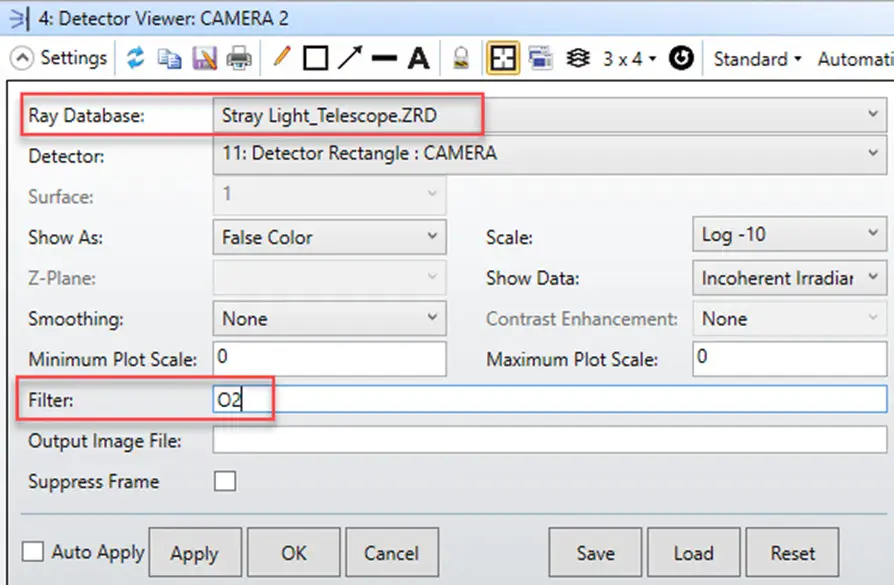Toggle the Suppress Frame checkbox
Image resolution: width=894 pixels, height=585 pixels.
coord(225,481)
